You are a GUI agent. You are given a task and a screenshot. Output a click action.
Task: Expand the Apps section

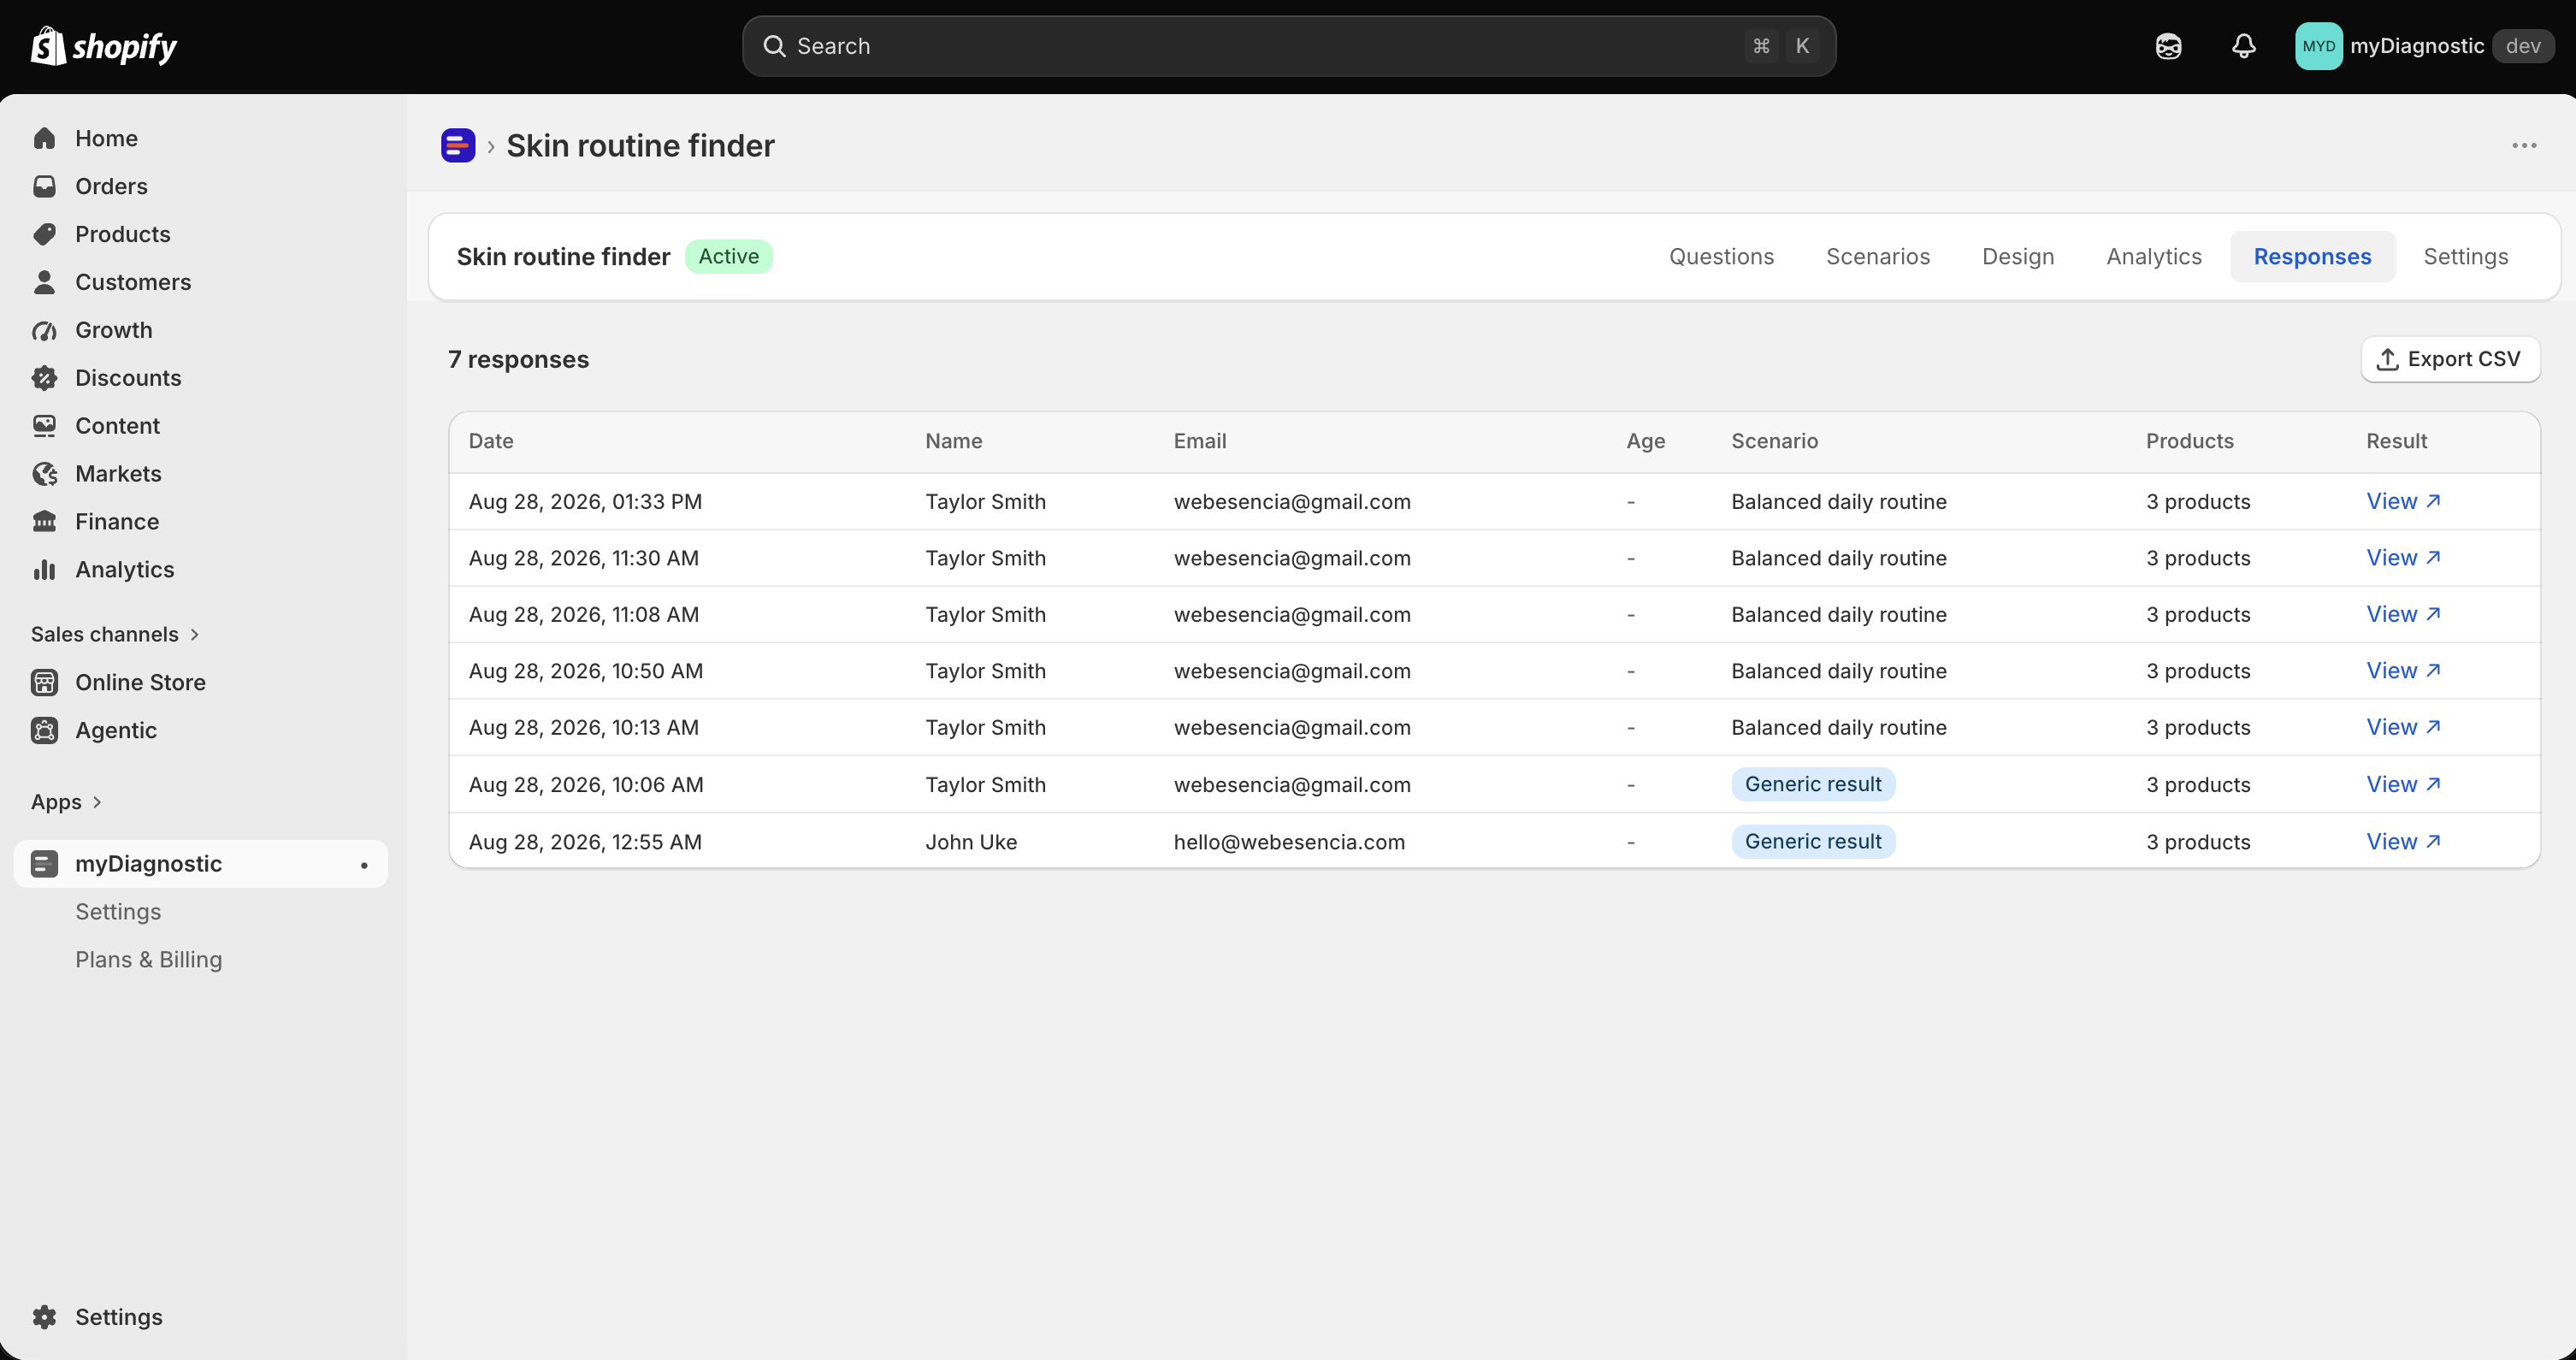(x=66, y=802)
